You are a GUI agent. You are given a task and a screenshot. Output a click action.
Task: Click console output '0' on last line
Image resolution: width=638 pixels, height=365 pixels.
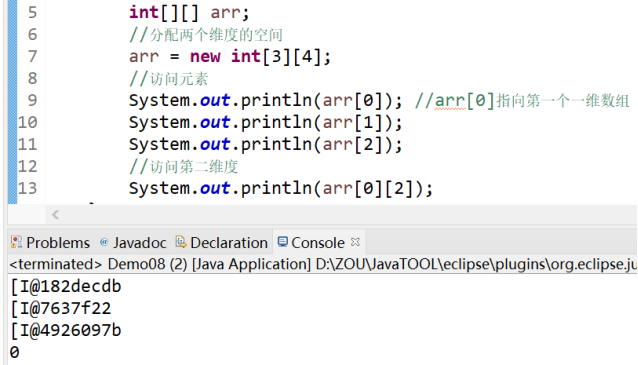14,352
